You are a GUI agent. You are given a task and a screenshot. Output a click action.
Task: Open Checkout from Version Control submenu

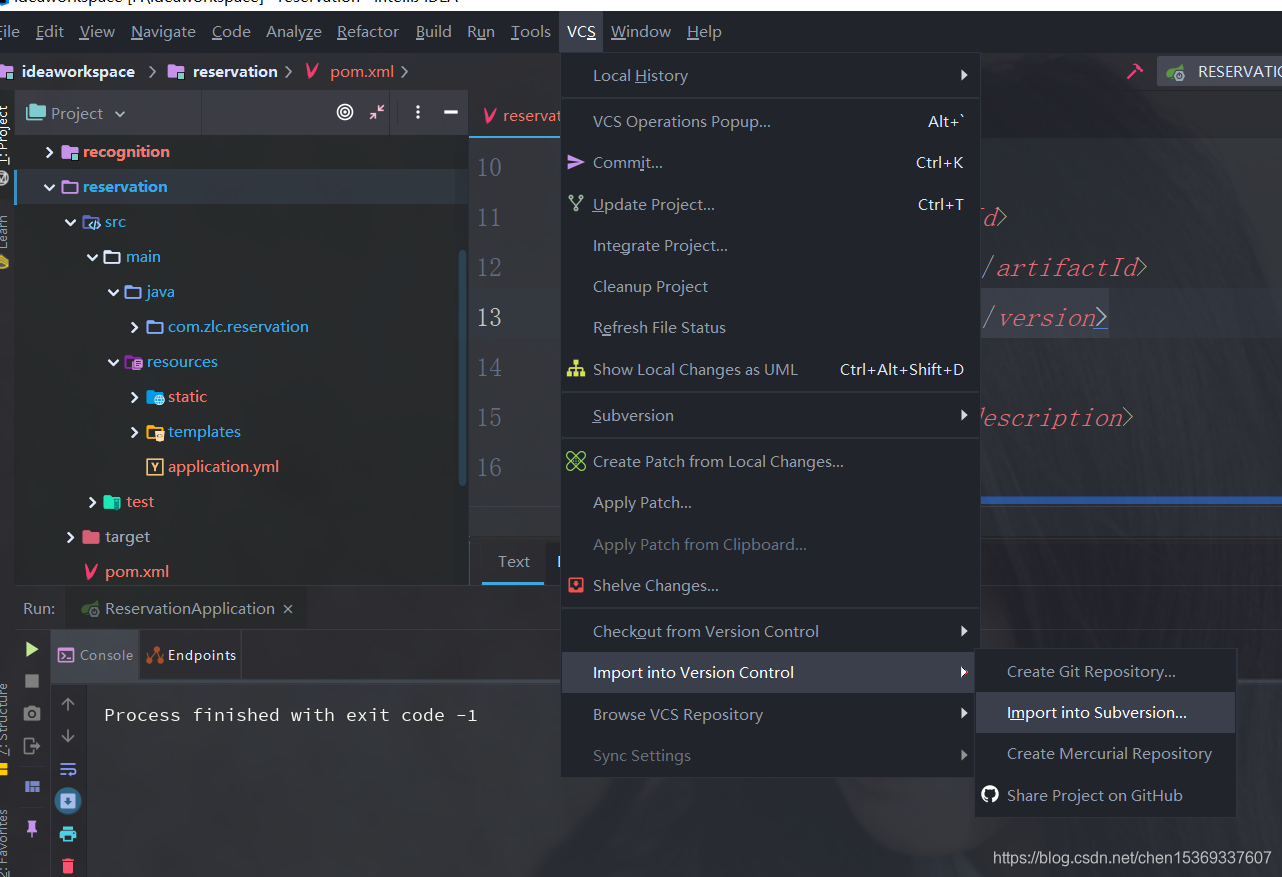pyautogui.click(x=770, y=631)
